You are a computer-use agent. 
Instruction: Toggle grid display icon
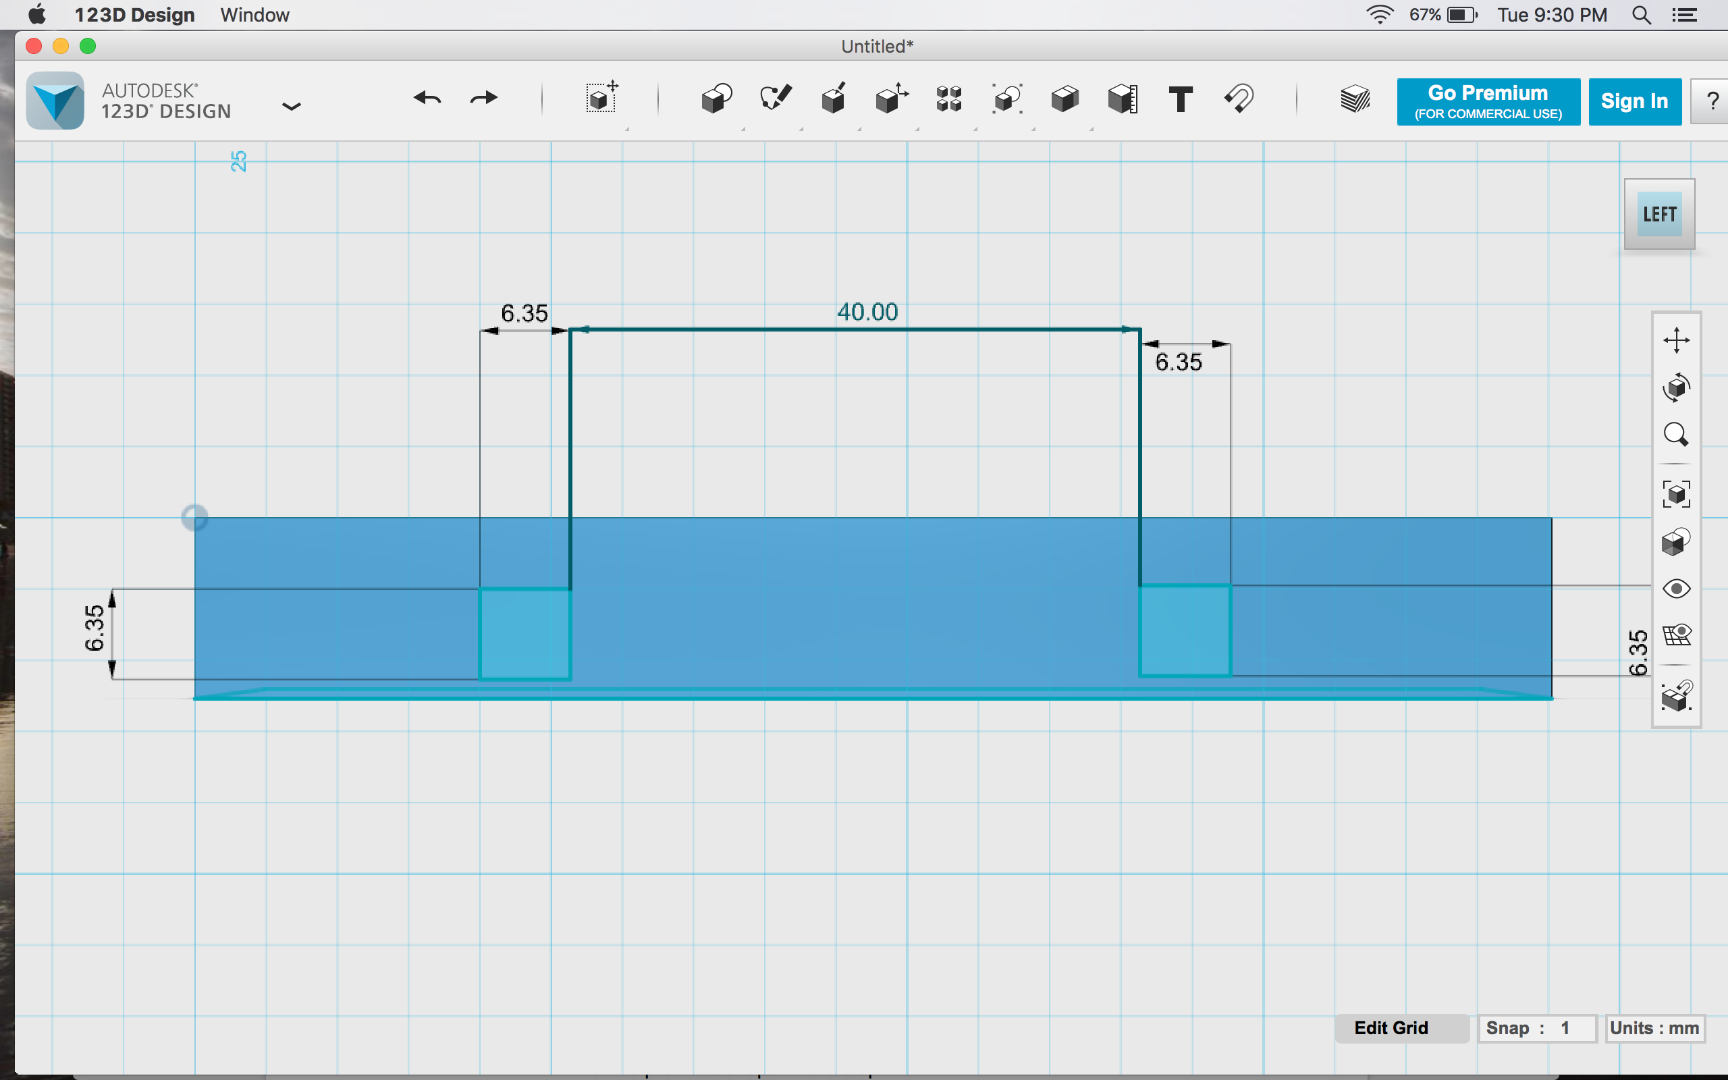click(1677, 635)
